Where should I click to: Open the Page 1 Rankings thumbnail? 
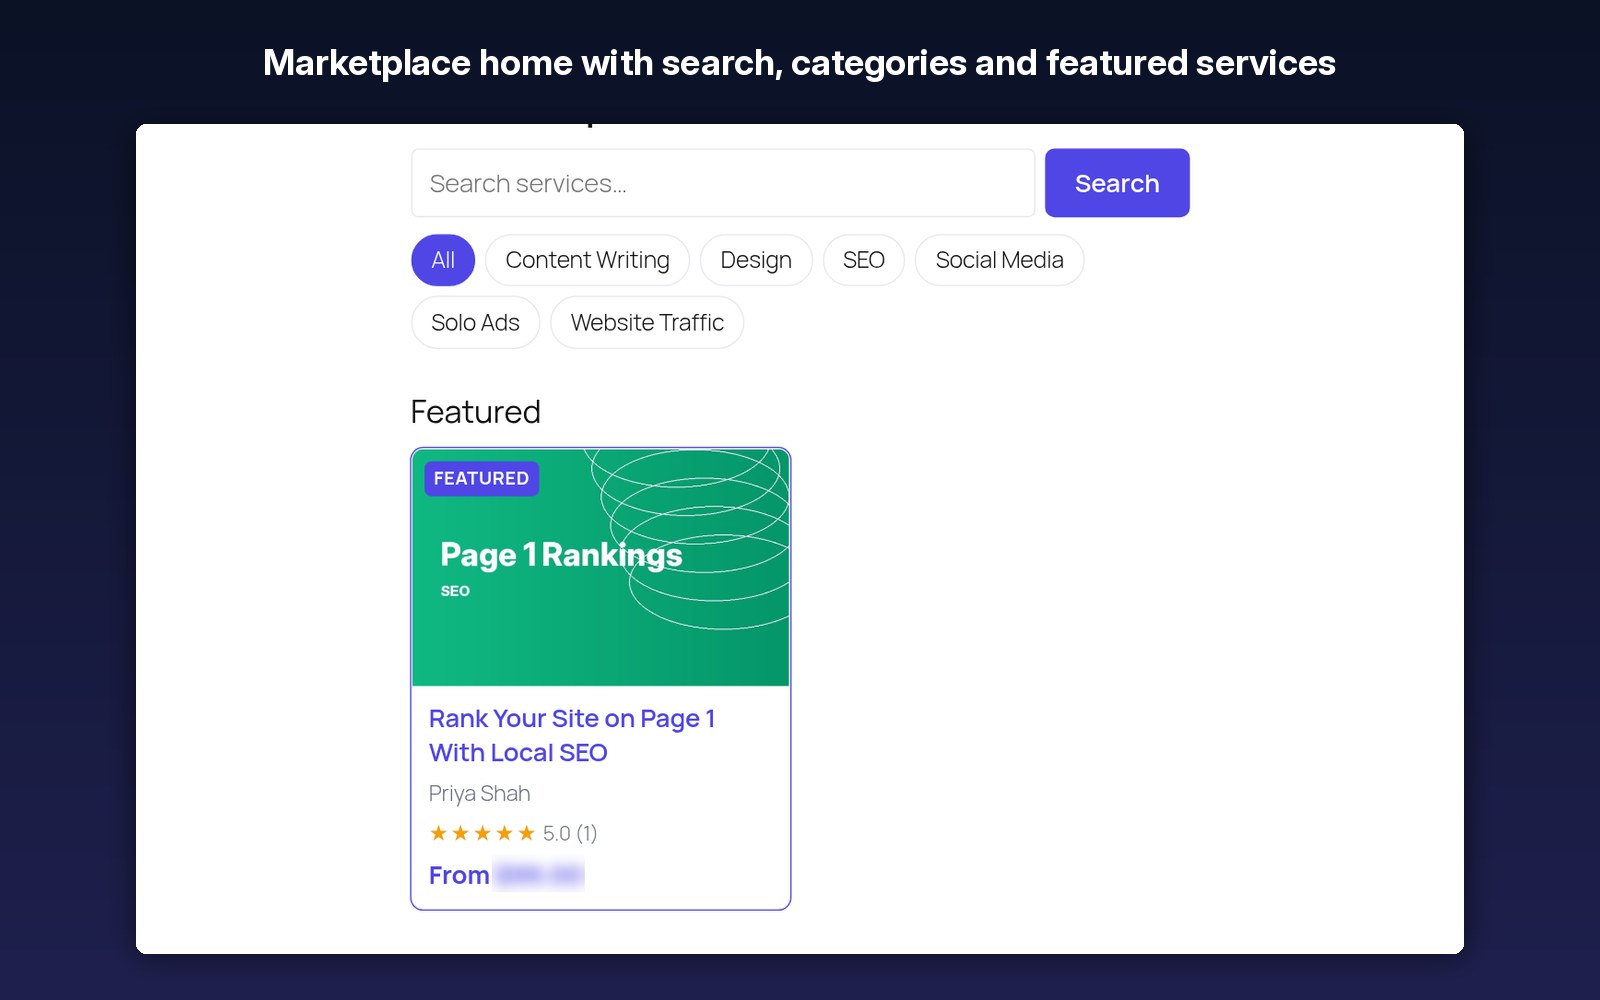pyautogui.click(x=601, y=568)
